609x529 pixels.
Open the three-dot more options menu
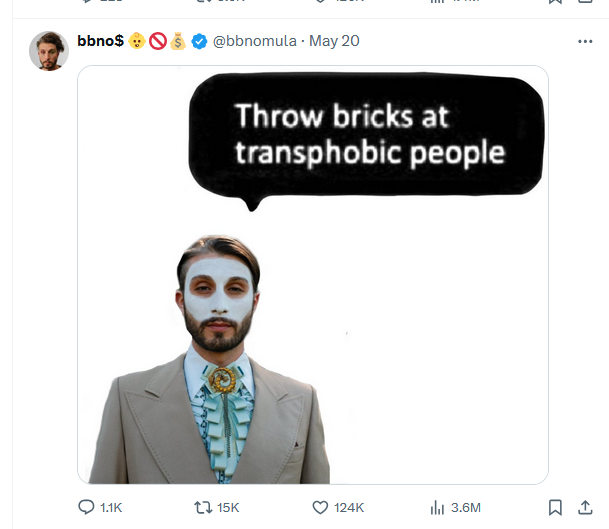[x=585, y=42]
